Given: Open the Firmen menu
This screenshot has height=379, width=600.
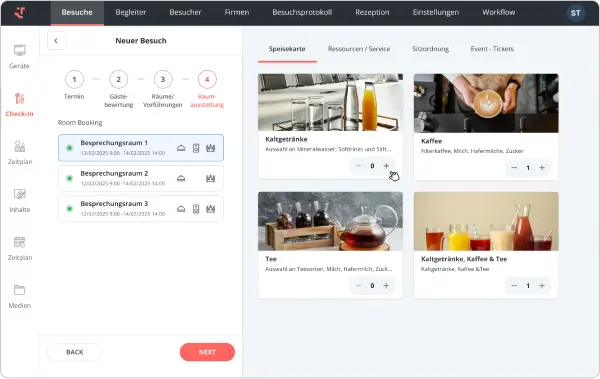Looking at the screenshot, I should click(236, 12).
